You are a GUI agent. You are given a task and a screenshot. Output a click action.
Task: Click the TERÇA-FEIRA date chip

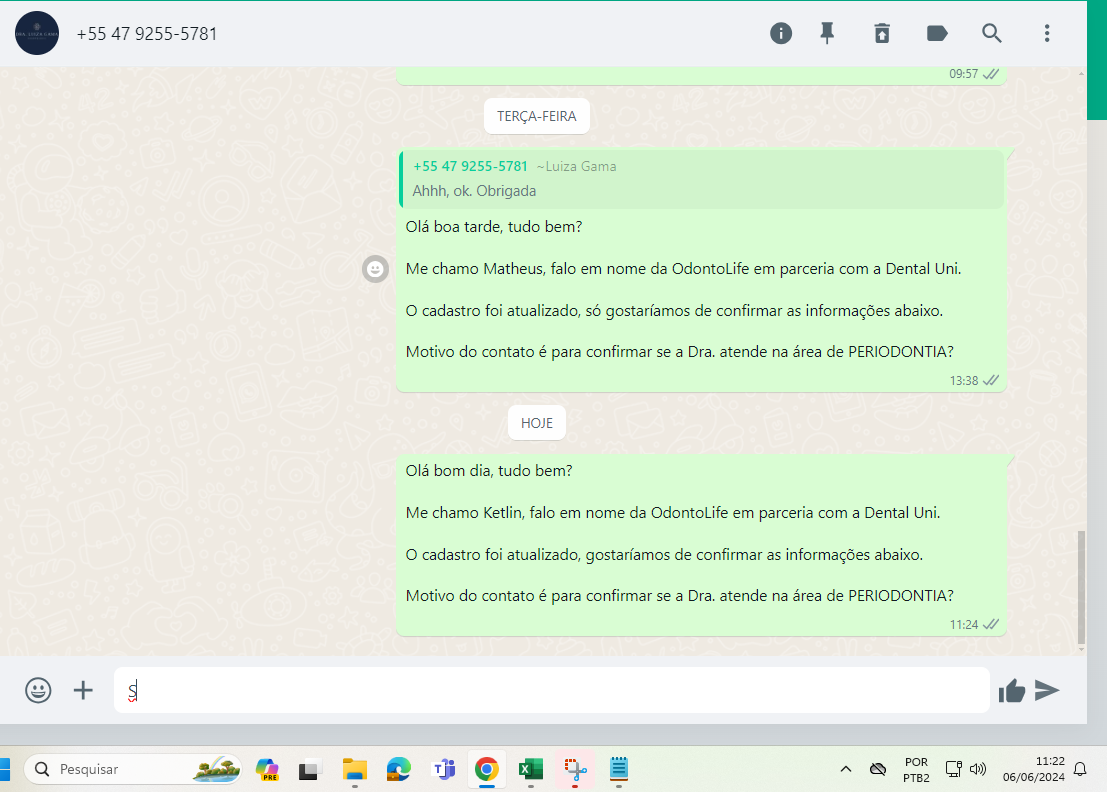point(537,116)
